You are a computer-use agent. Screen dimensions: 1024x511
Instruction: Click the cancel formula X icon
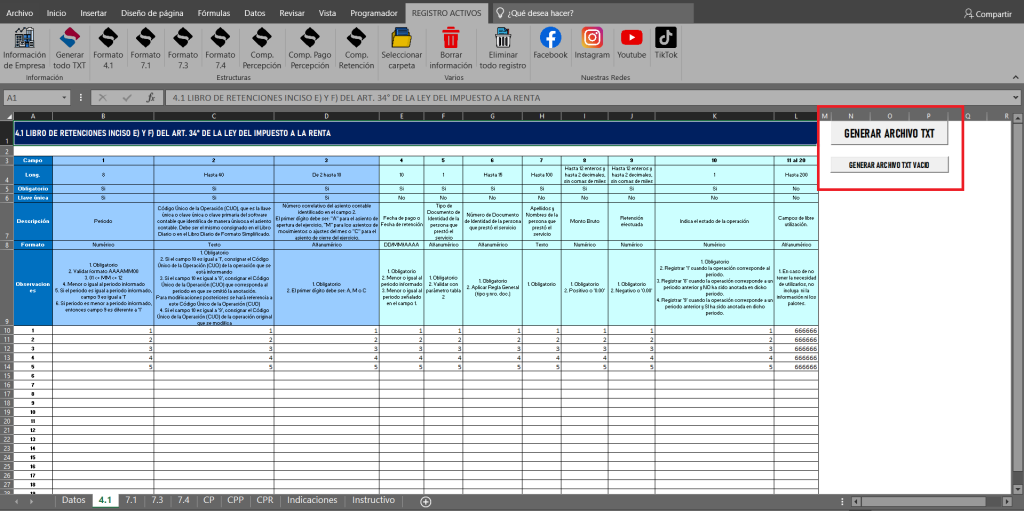click(x=103, y=97)
